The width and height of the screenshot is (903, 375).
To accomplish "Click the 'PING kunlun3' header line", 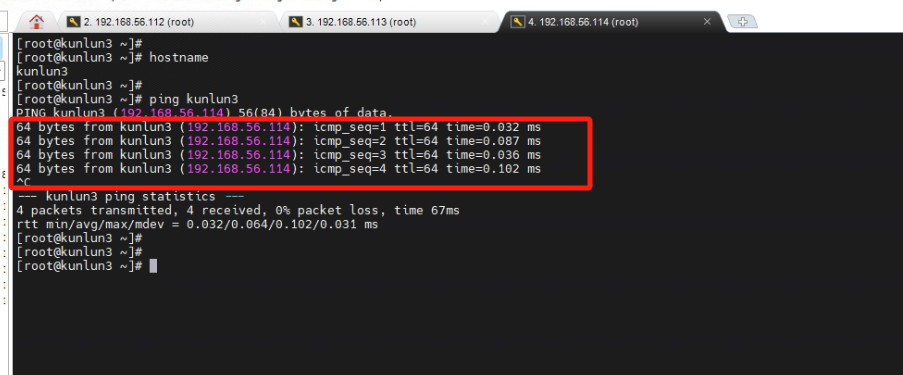I will [x=204, y=113].
